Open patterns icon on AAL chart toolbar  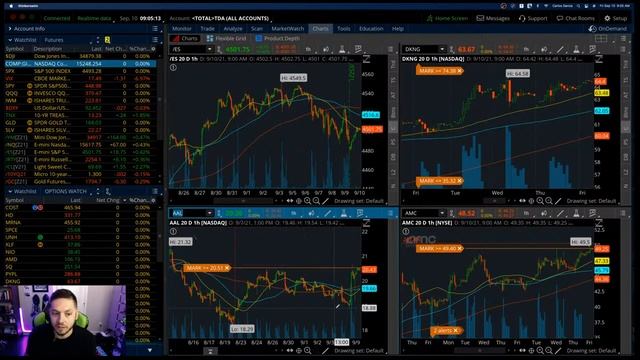(360, 213)
